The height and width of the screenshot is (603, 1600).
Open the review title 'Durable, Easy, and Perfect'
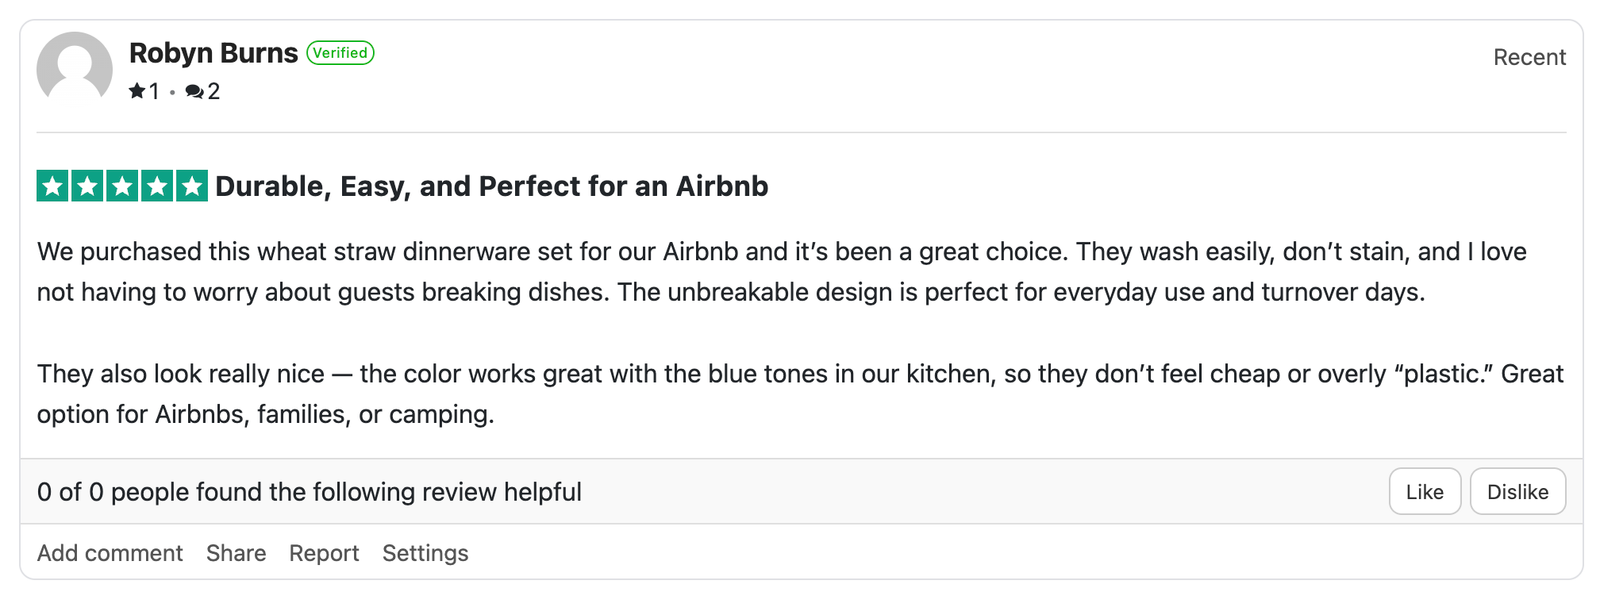pos(491,187)
